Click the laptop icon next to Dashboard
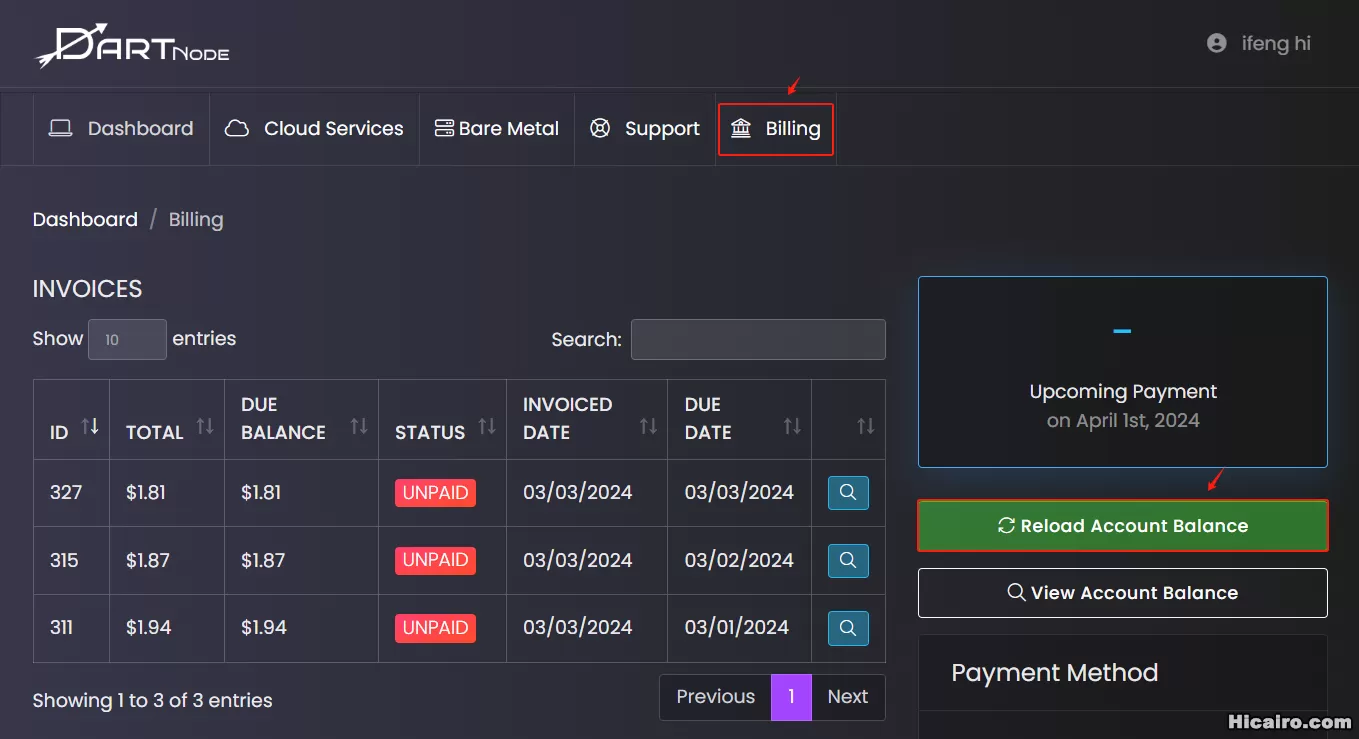 click(61, 129)
